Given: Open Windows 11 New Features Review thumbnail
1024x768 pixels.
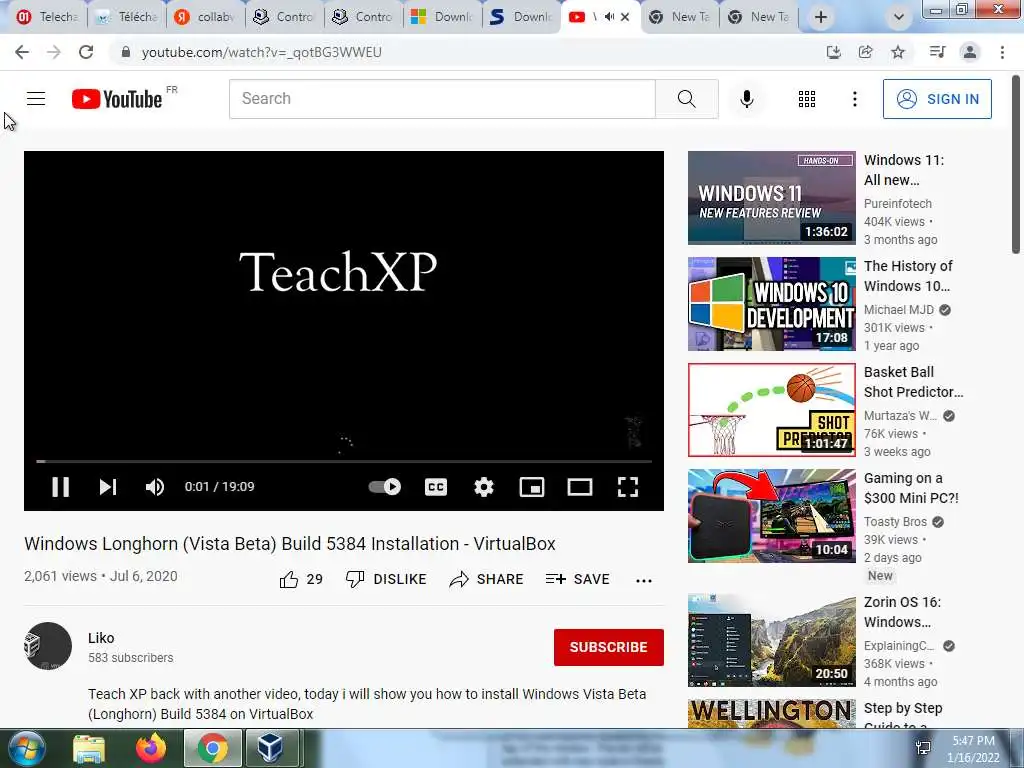Looking at the screenshot, I should (x=771, y=198).
